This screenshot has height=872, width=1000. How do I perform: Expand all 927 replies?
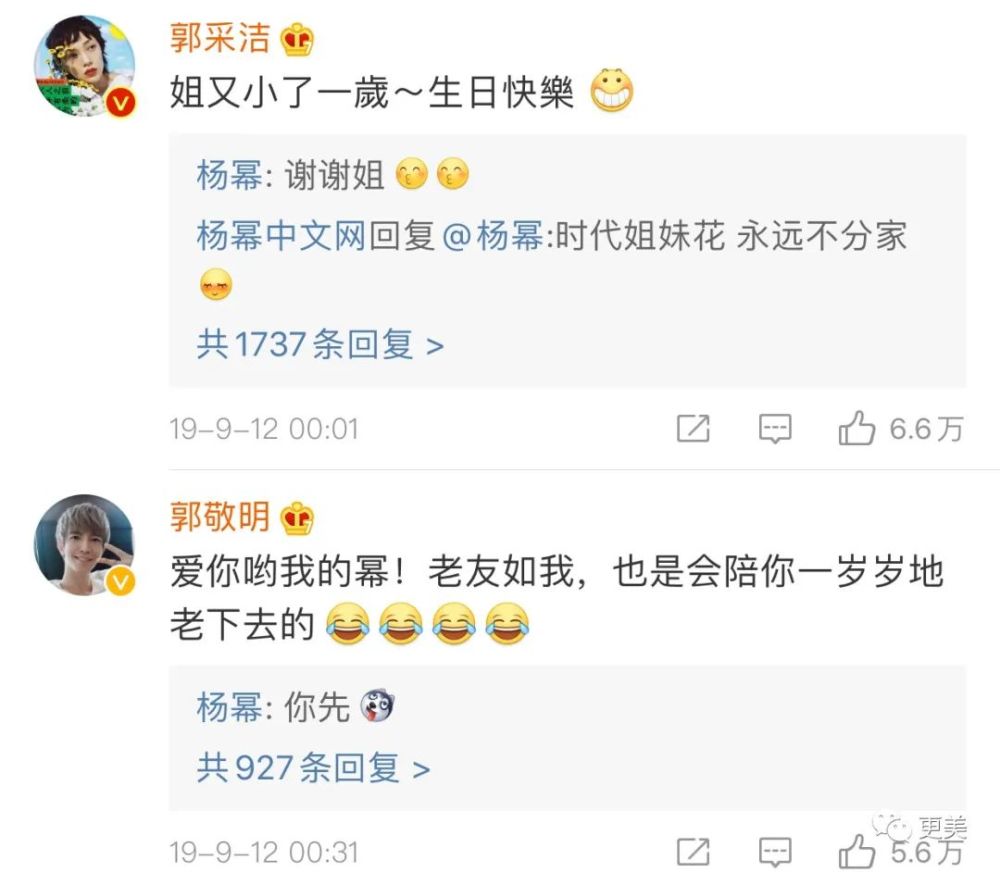tap(313, 768)
